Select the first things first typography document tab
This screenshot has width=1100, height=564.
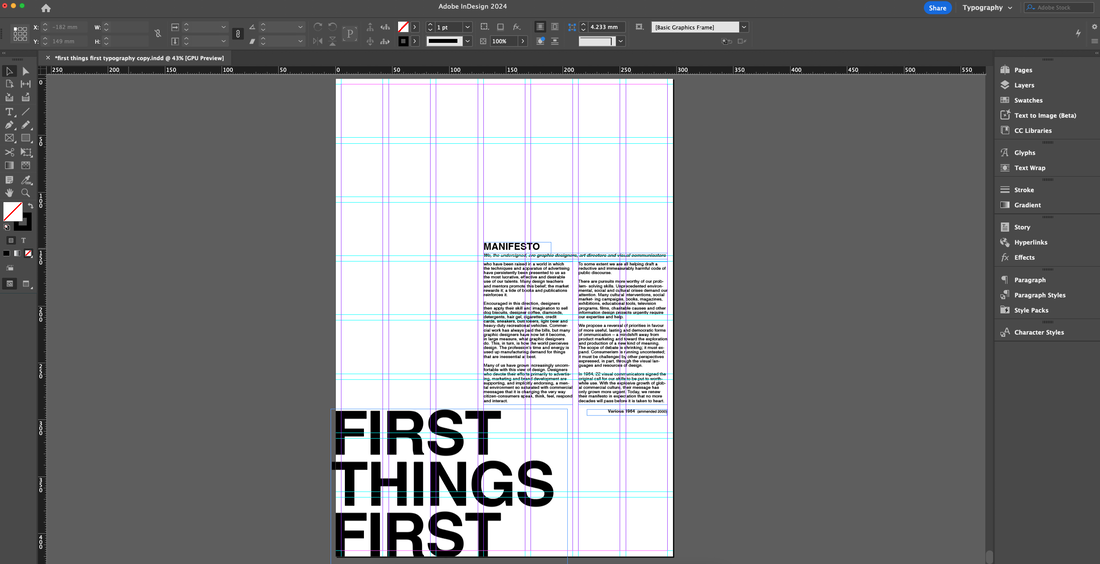[139, 58]
